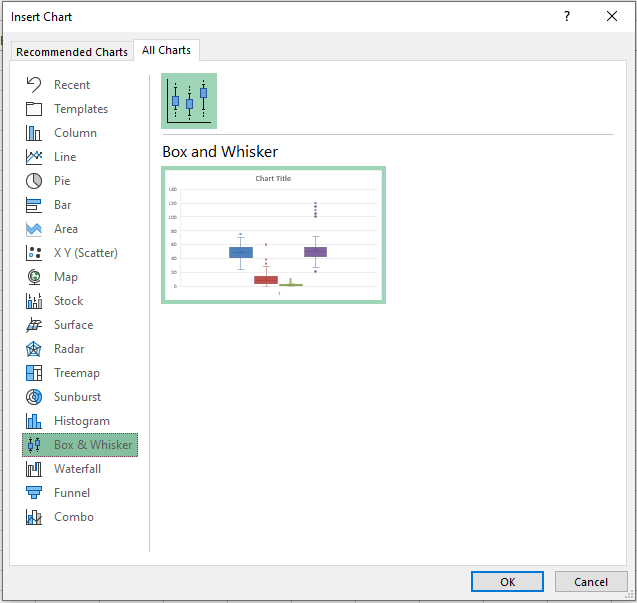Open the Templates folder icon
Image resolution: width=637 pixels, height=603 pixels.
(x=34, y=109)
